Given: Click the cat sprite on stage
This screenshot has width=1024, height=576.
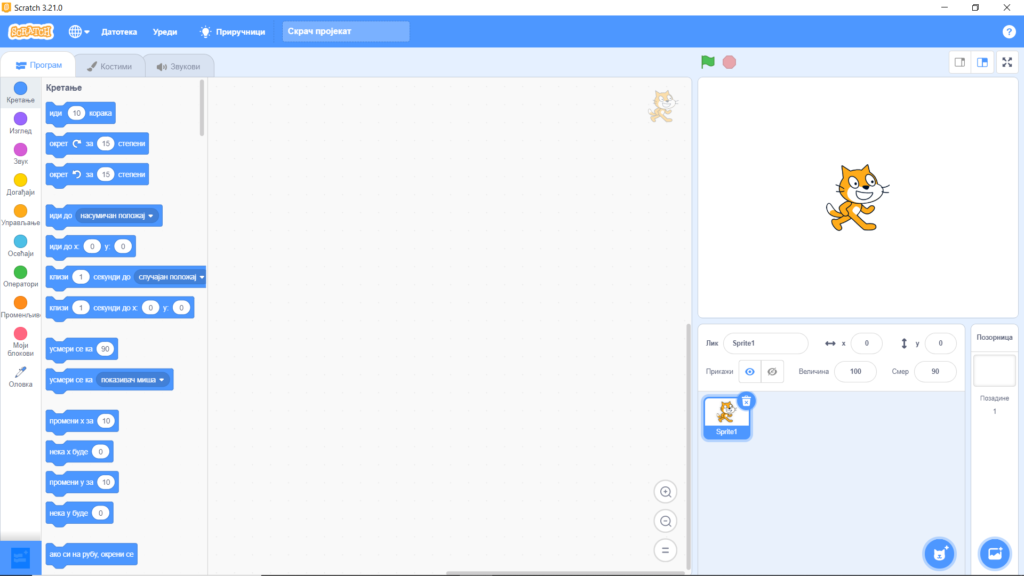Looking at the screenshot, I should coord(857,198).
